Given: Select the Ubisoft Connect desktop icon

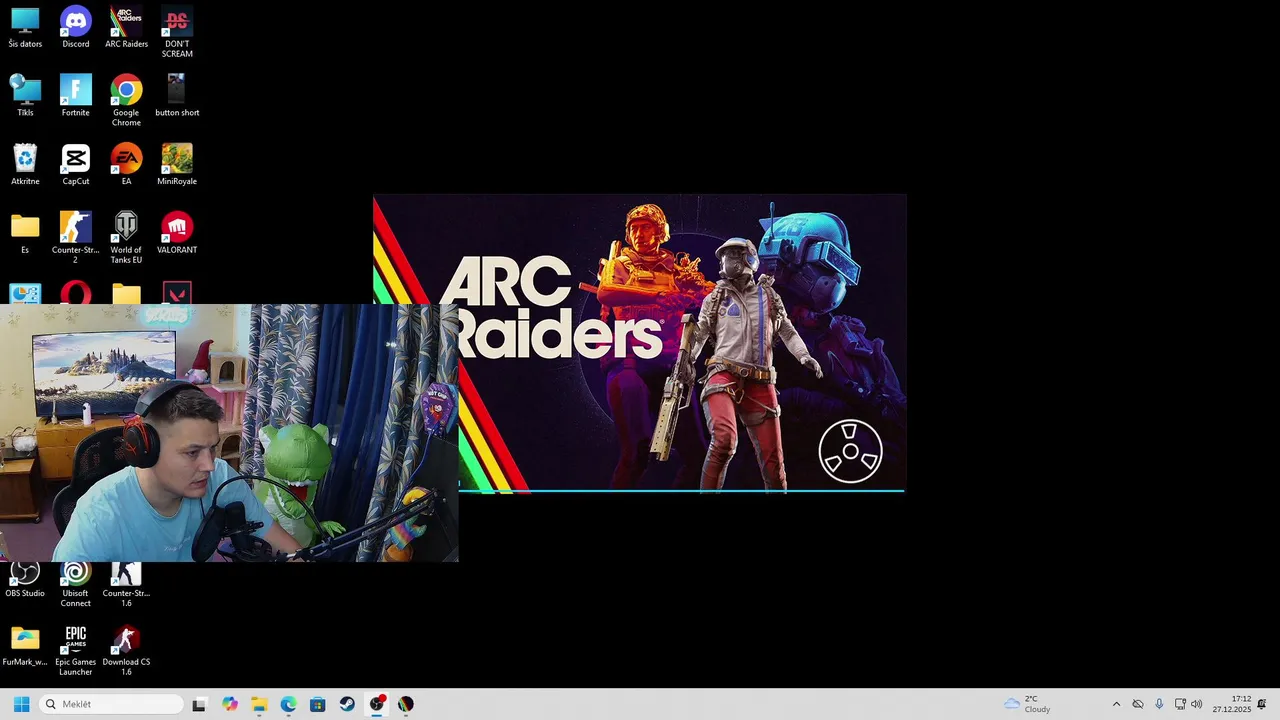Looking at the screenshot, I should coord(76,585).
